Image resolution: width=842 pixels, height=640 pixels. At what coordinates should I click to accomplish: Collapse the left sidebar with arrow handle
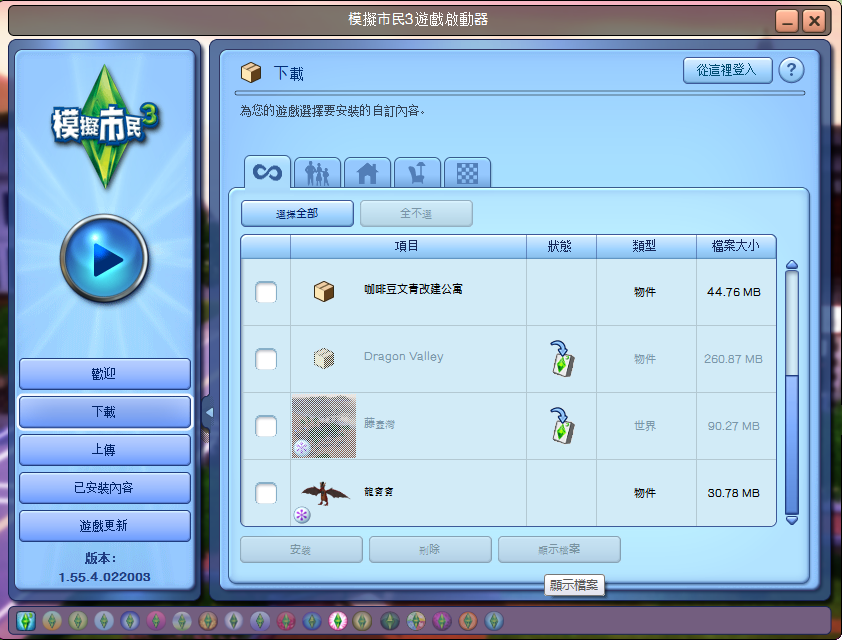(209, 412)
